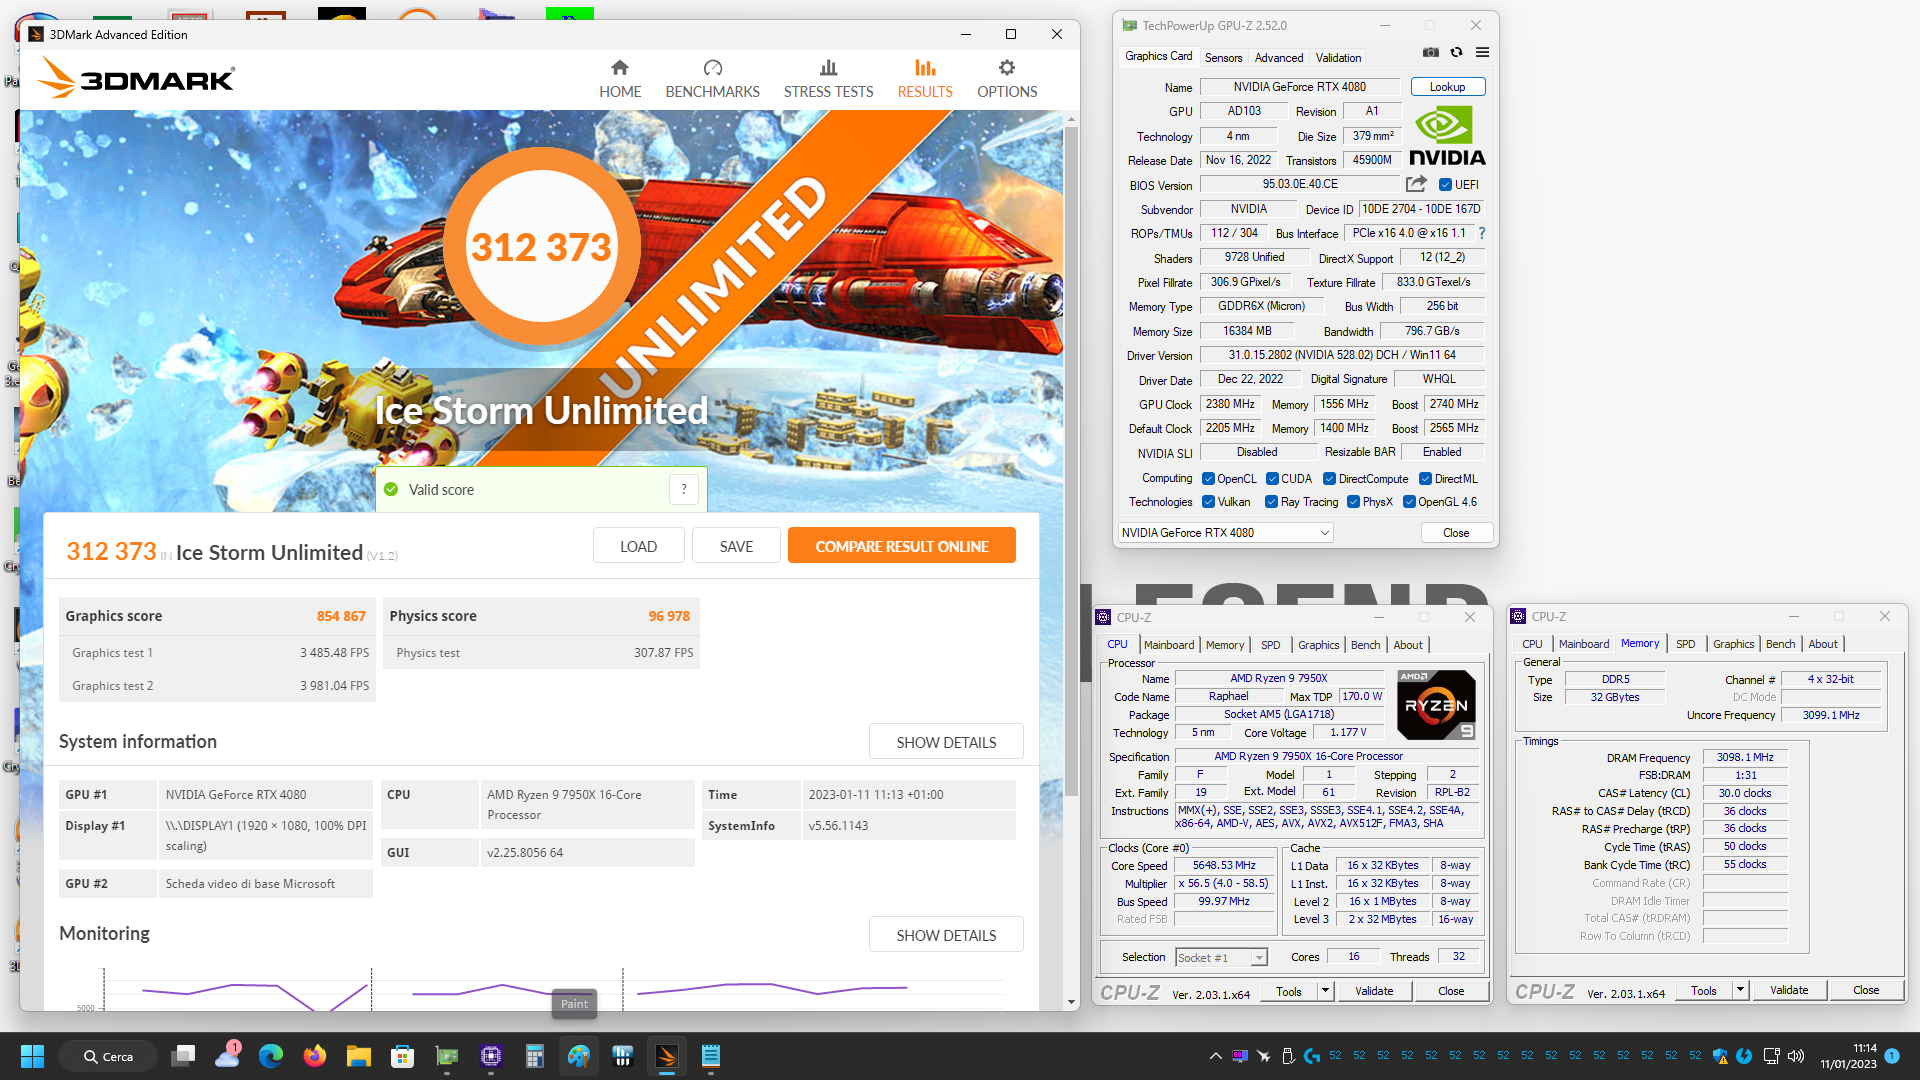Image resolution: width=1920 pixels, height=1080 pixels.
Task: Click the 3DMark icon on the taskbar
Action: tap(667, 1056)
